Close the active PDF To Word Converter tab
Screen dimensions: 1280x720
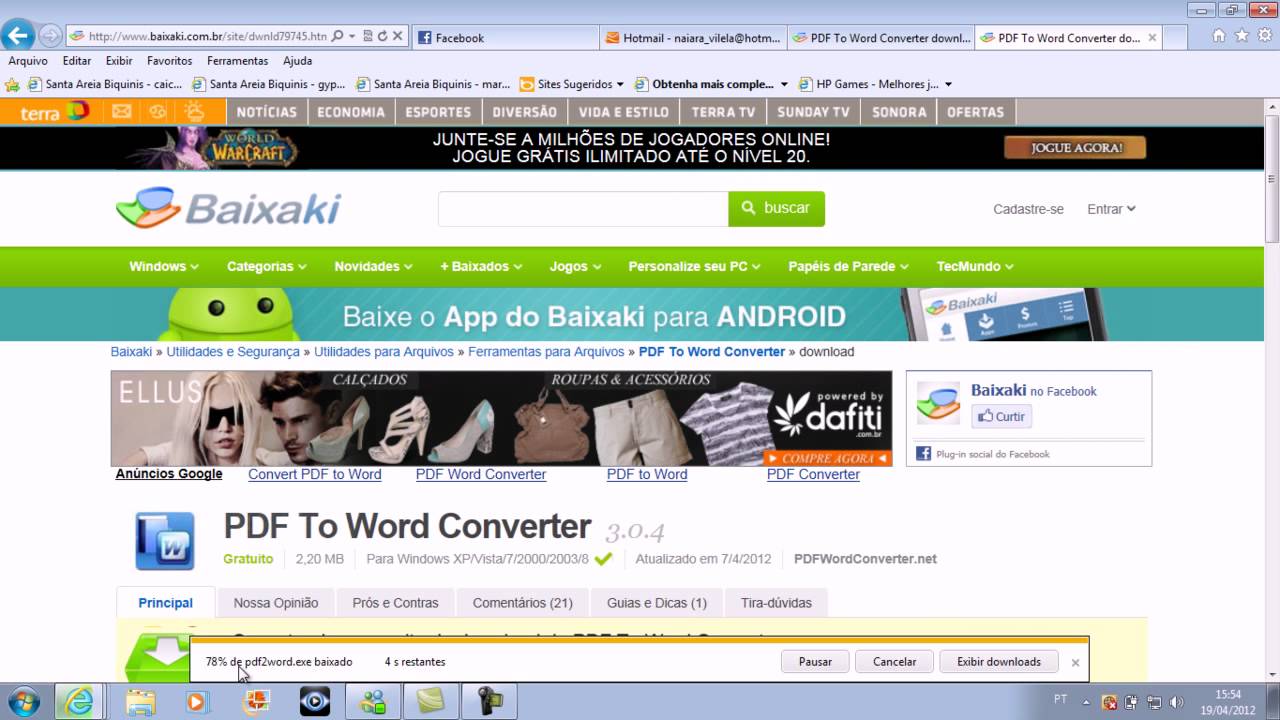coord(1152,38)
